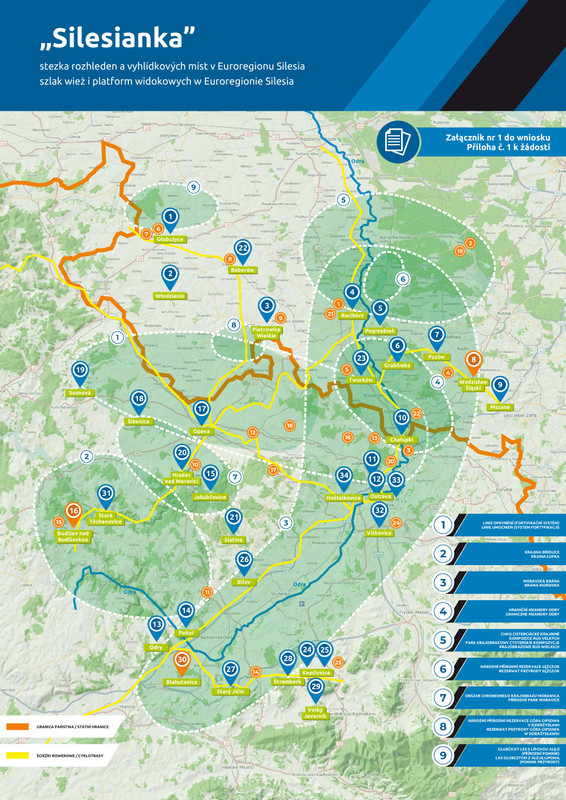
Task: Click the Mszana place label
Action: point(500,407)
